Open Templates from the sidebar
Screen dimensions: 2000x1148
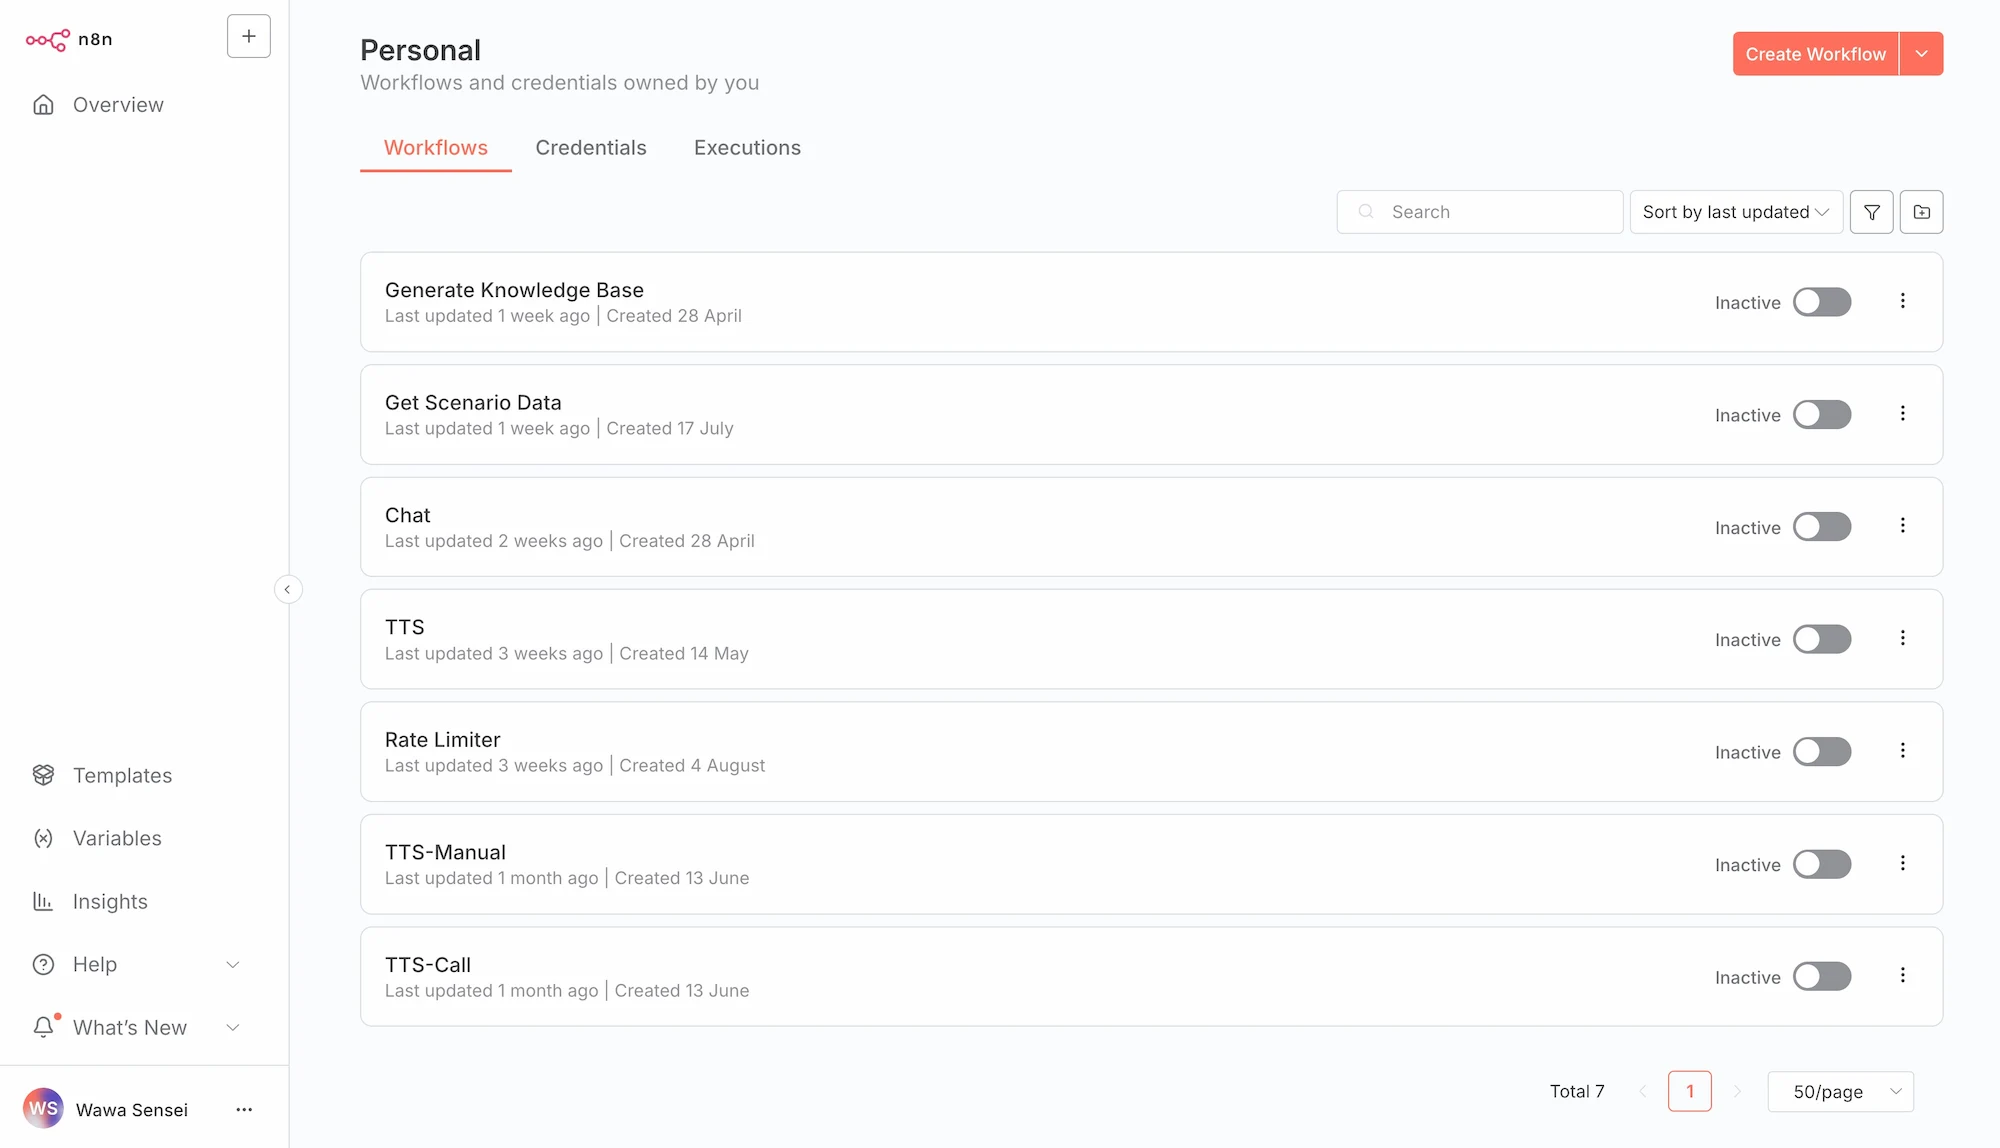coord(122,776)
